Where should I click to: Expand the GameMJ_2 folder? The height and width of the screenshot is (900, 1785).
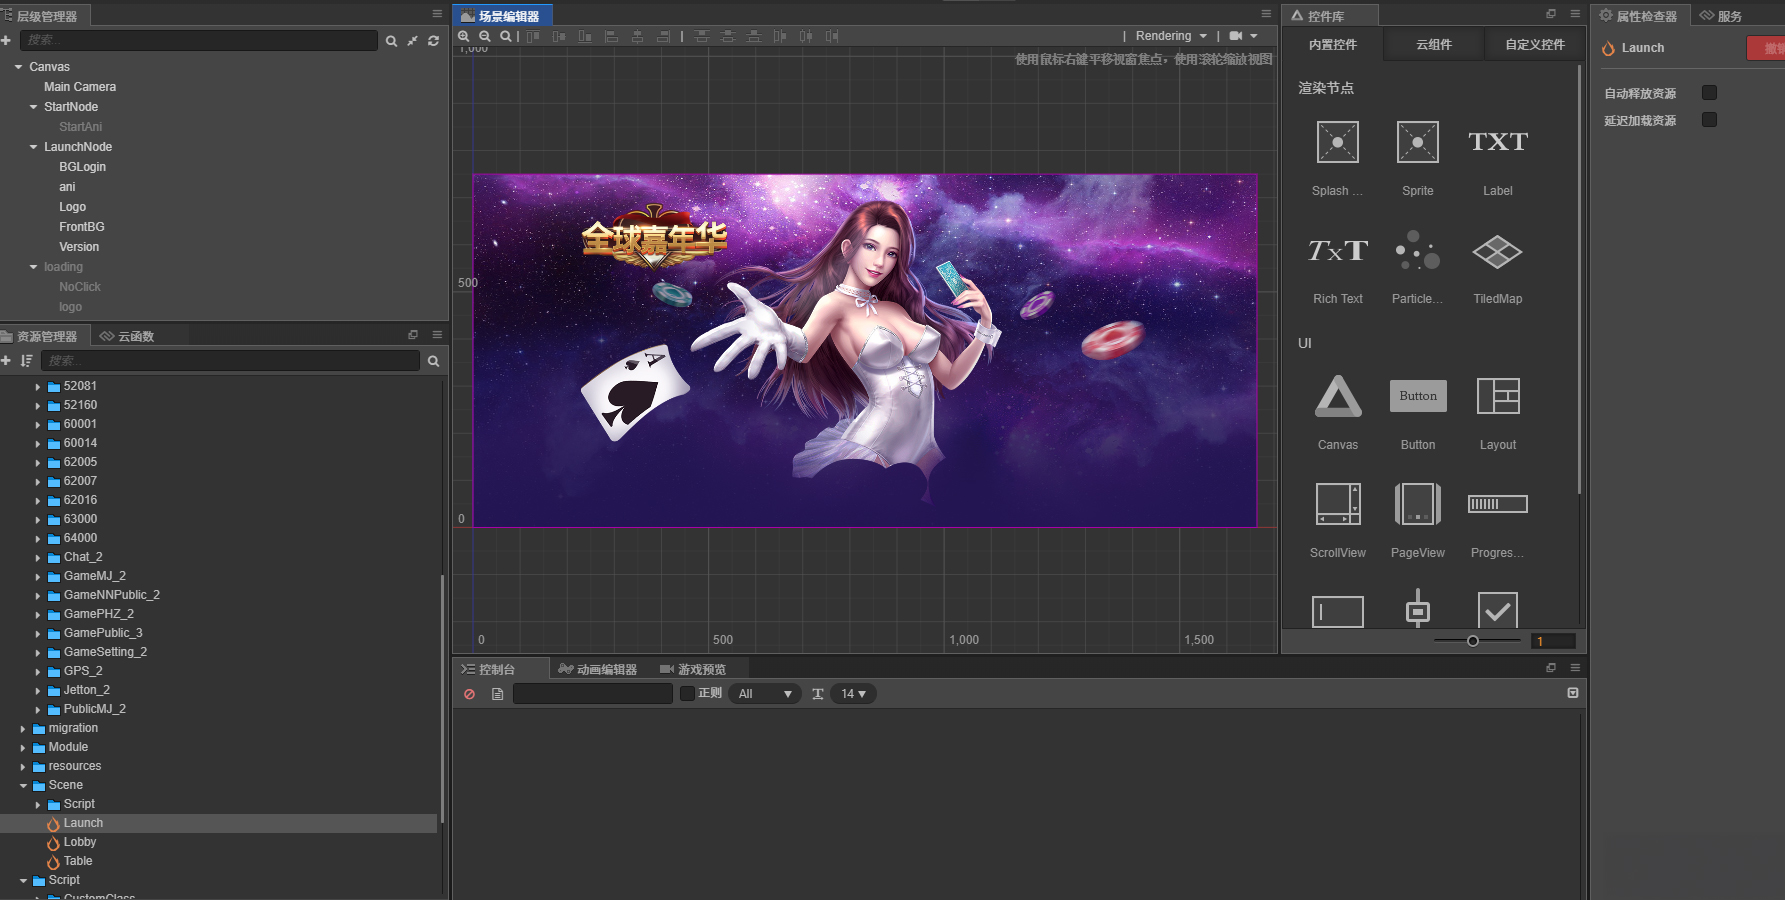38,577
